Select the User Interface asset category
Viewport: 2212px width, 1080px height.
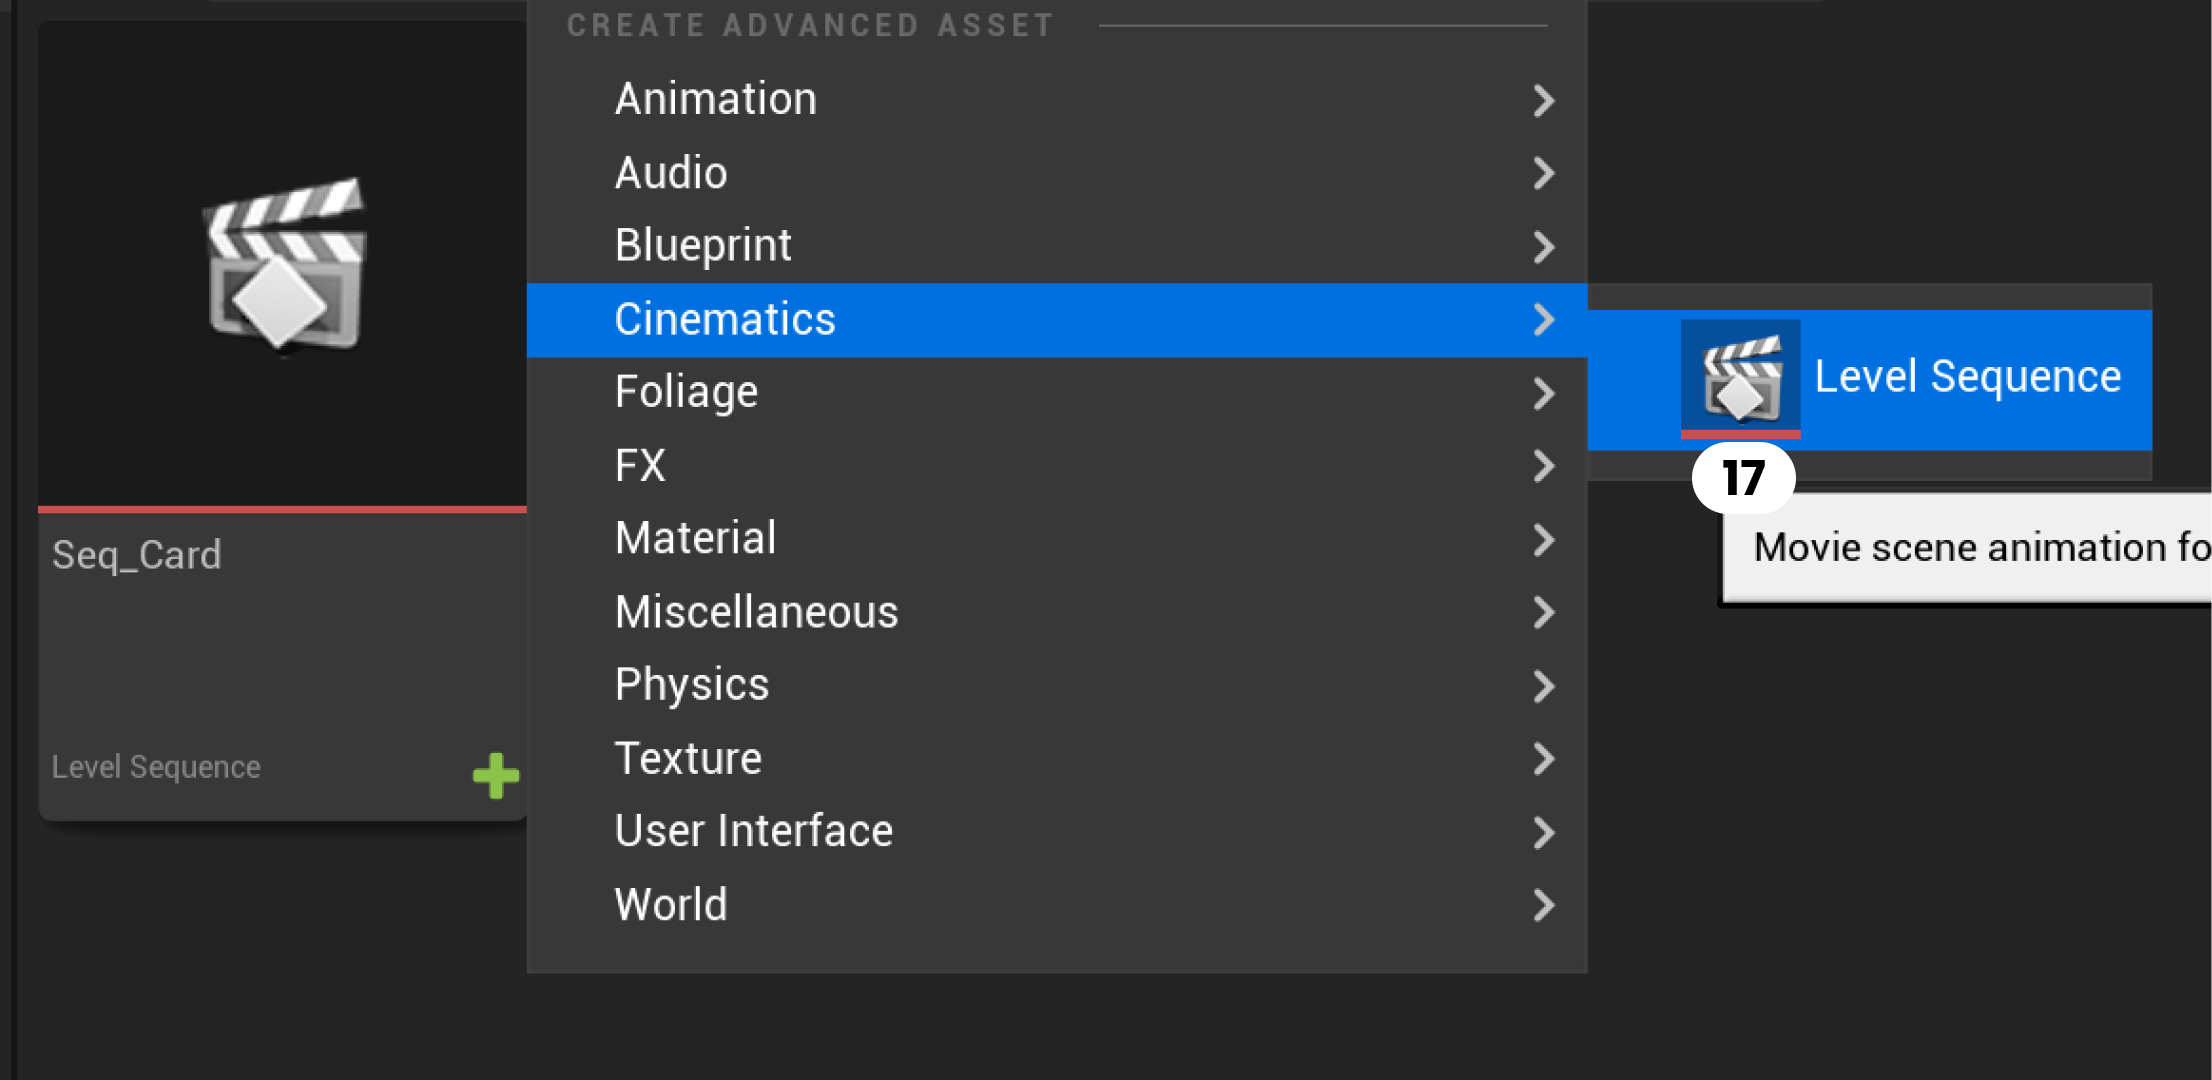[753, 831]
